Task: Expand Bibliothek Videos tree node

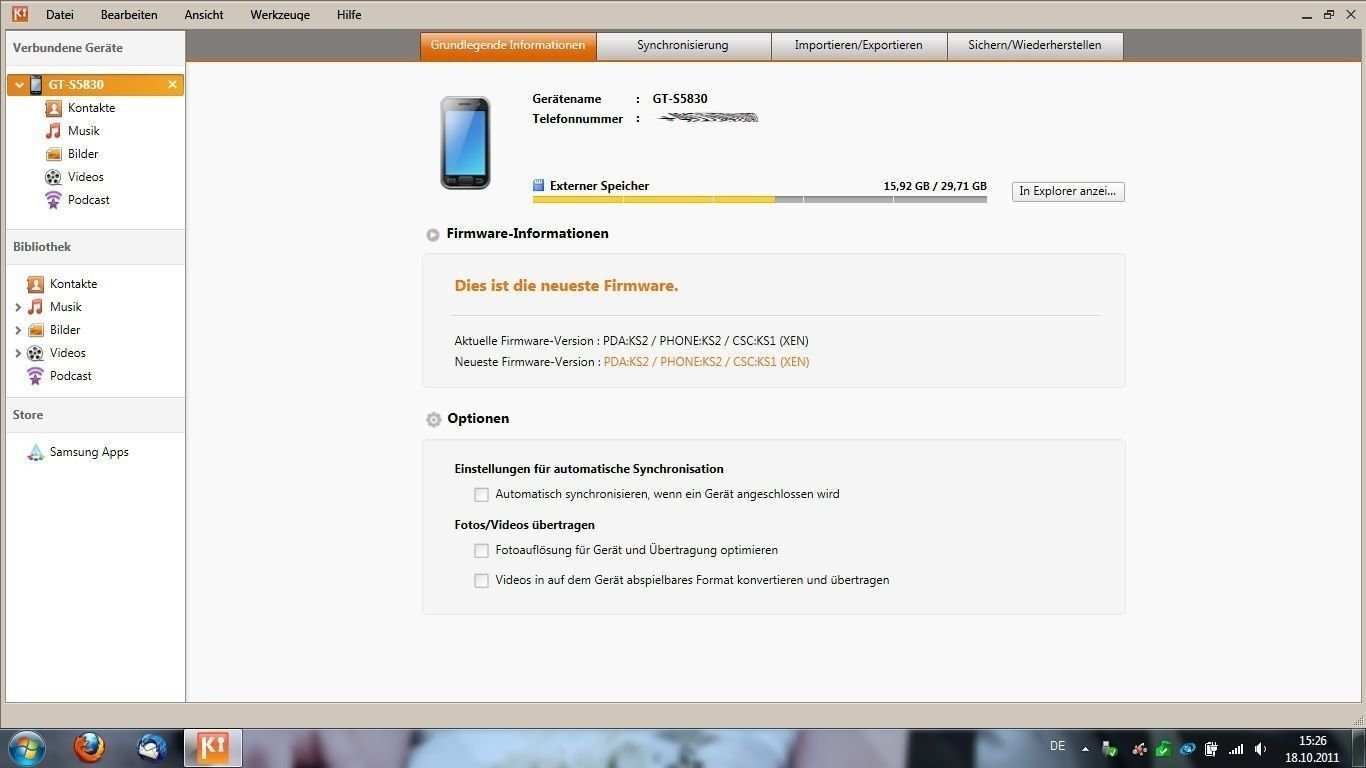Action: click(18, 353)
